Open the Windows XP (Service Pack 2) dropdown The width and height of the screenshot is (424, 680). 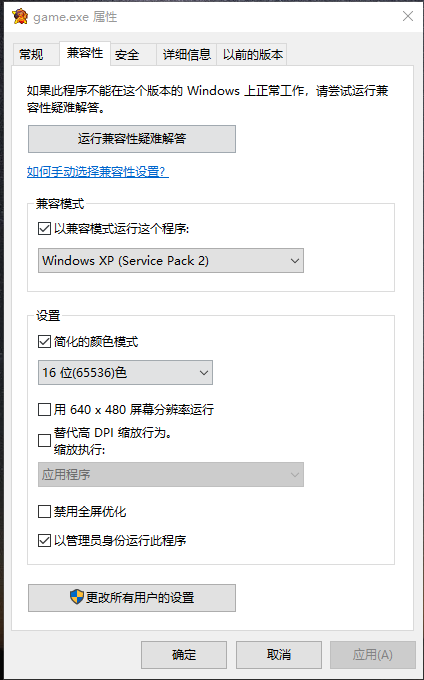[171, 261]
